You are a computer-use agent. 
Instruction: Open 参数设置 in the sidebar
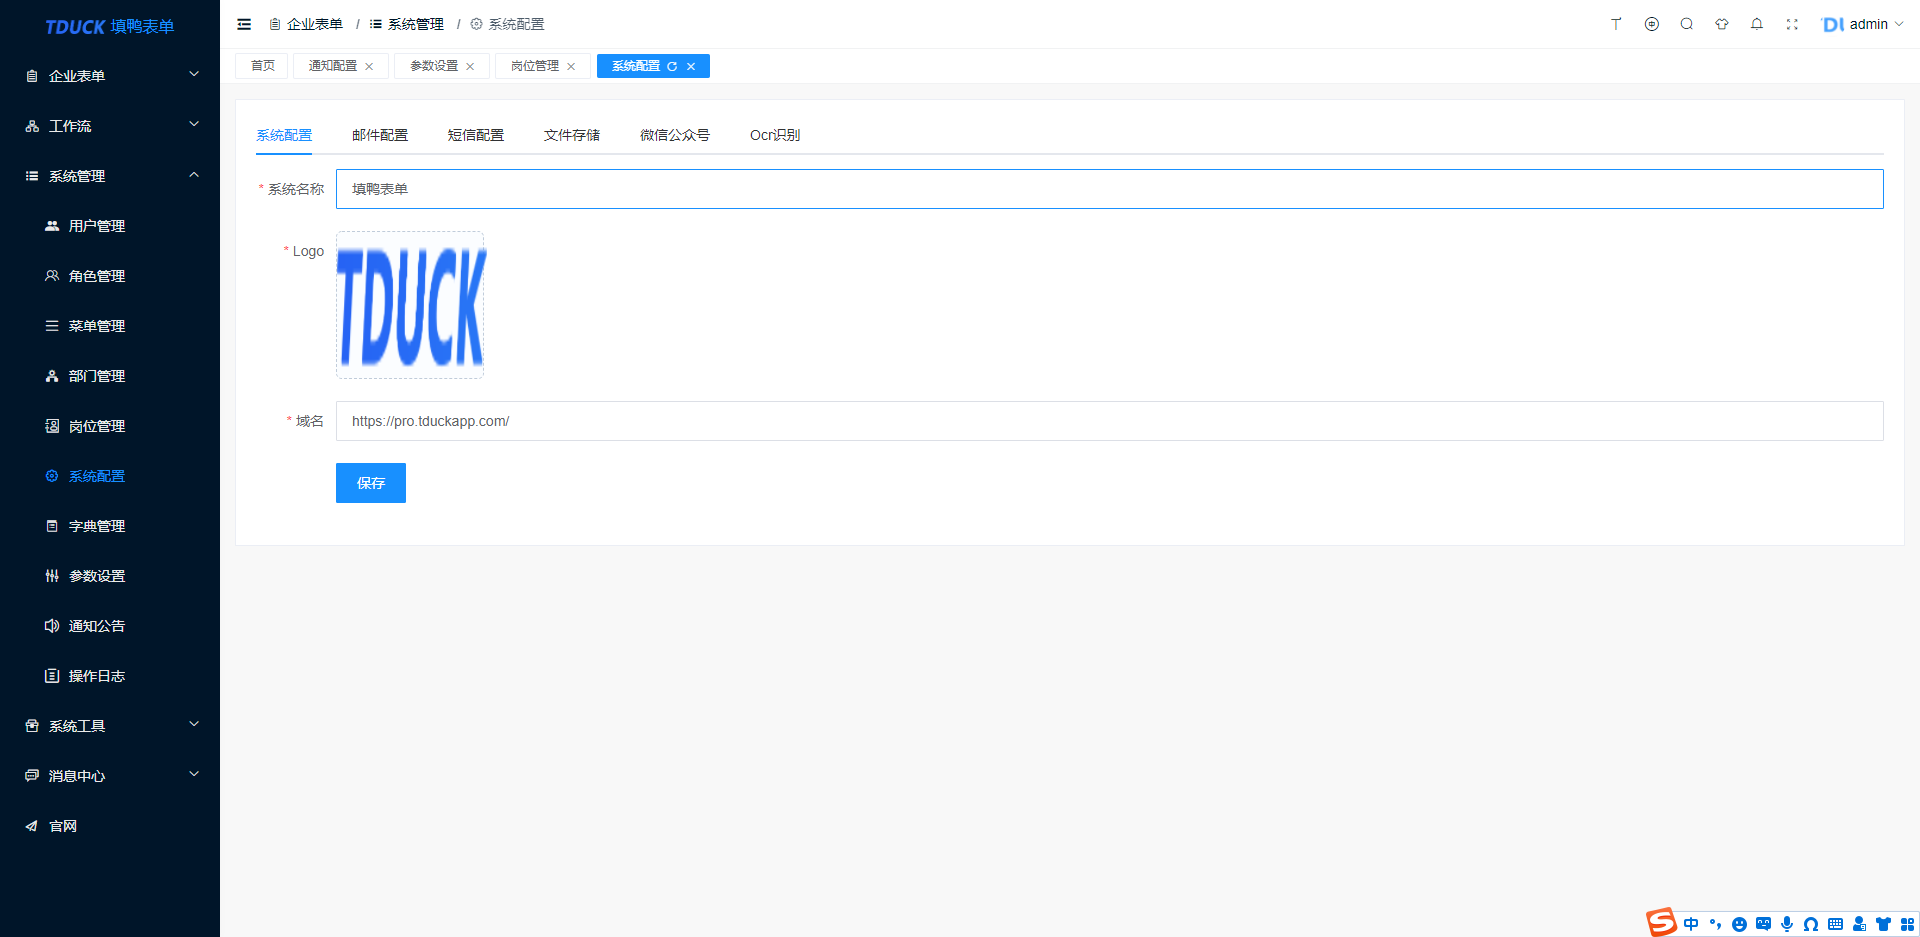click(x=110, y=576)
